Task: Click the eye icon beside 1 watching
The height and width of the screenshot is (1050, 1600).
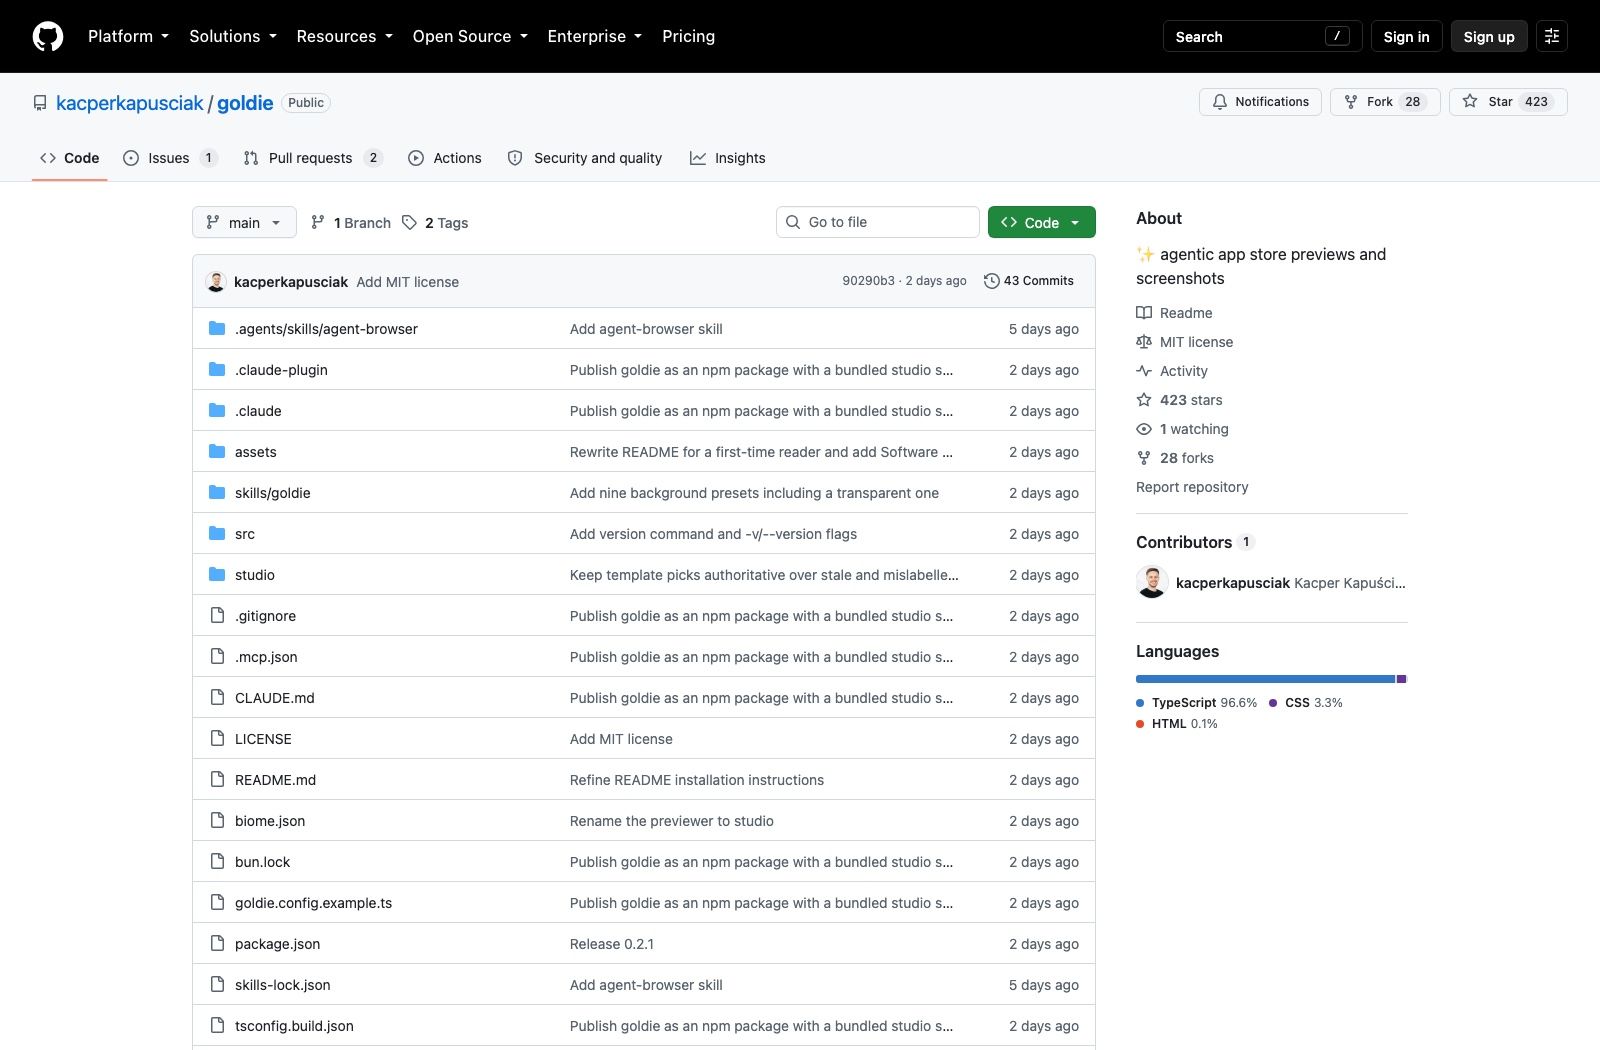Action: pyautogui.click(x=1144, y=429)
